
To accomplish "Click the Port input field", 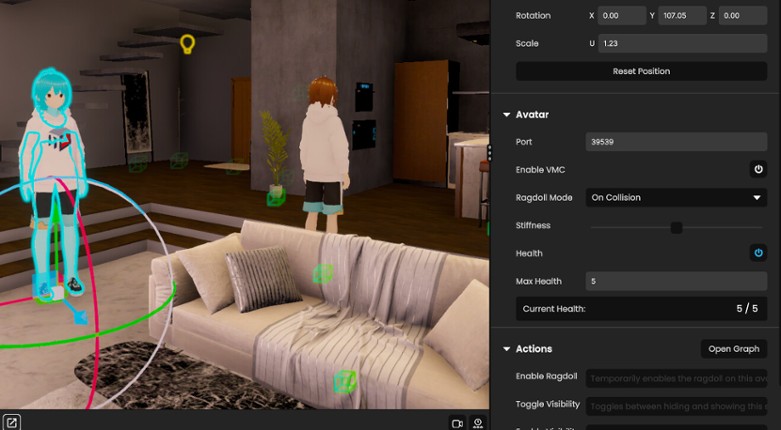I will (x=676, y=142).
